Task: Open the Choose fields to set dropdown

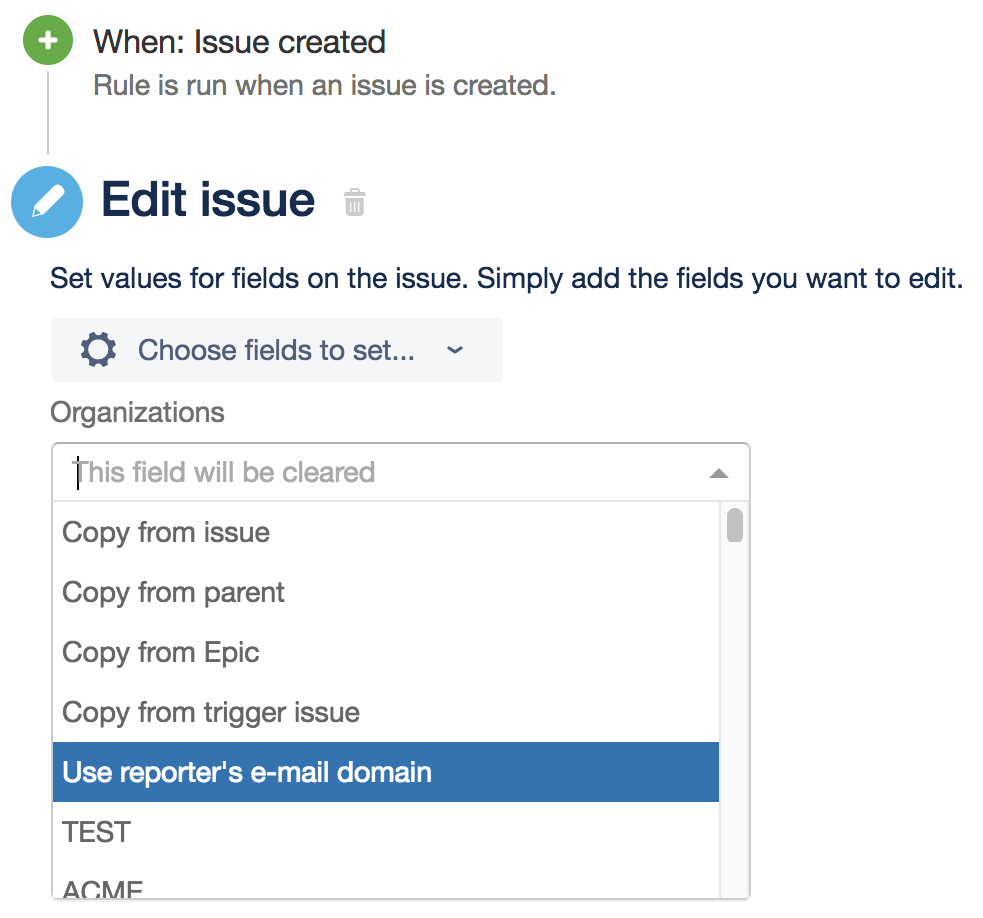Action: [x=276, y=350]
